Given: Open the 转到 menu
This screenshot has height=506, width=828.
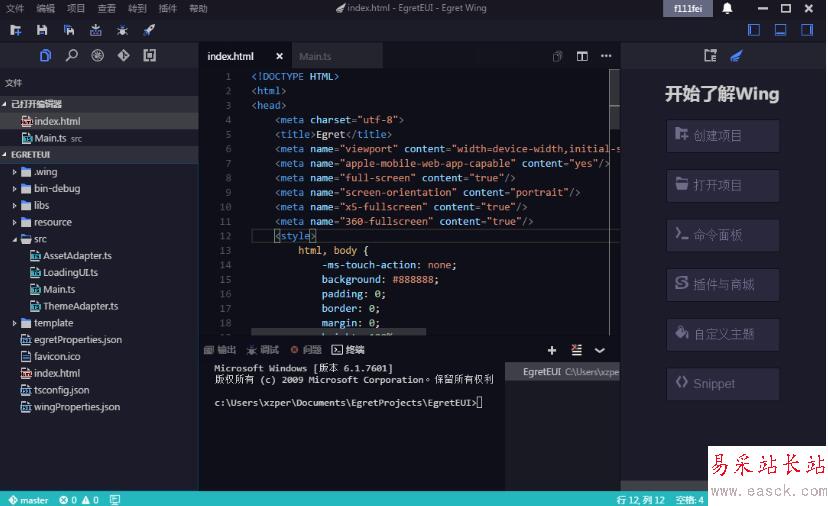Looking at the screenshot, I should click(137, 8).
